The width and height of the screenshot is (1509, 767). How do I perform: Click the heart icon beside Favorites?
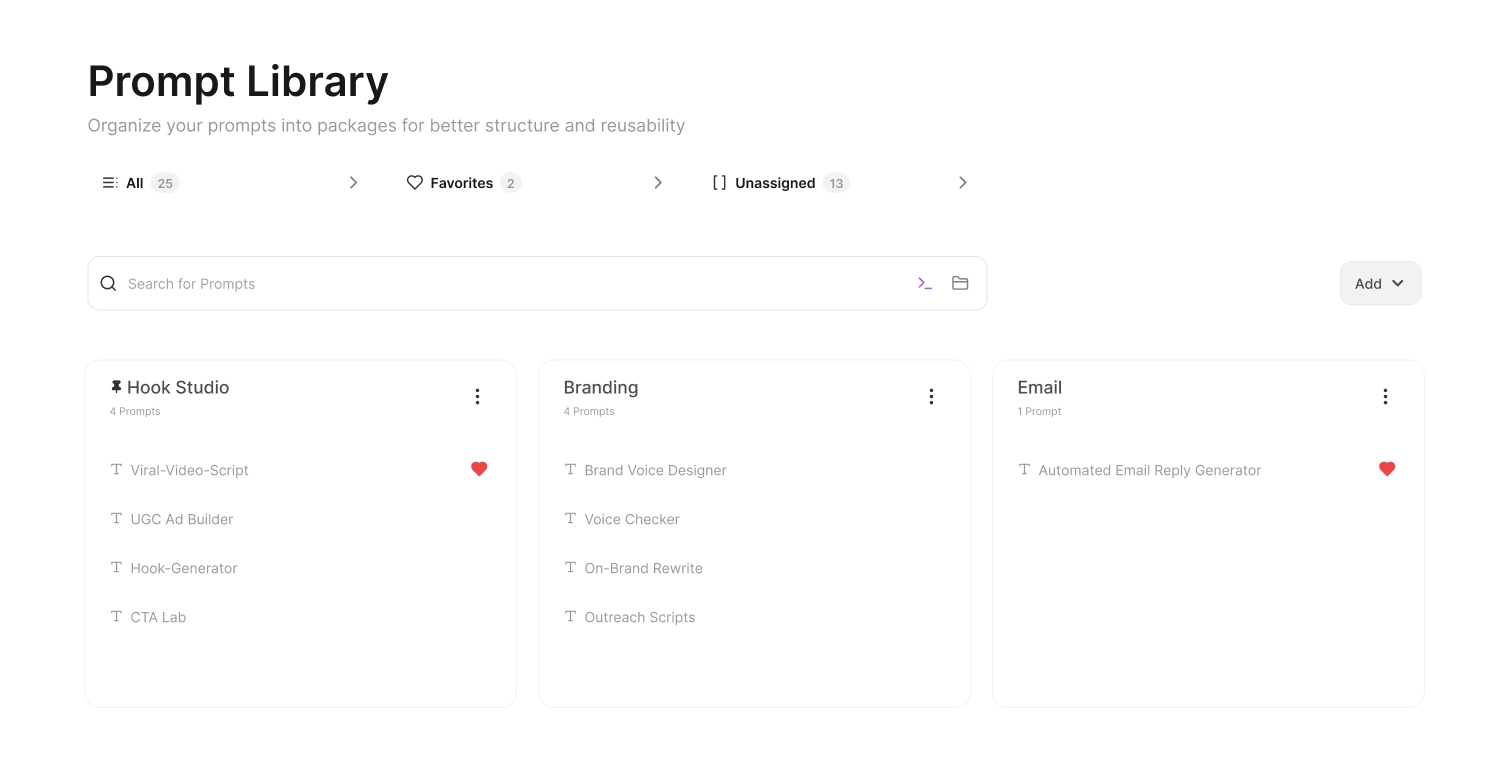click(x=415, y=182)
